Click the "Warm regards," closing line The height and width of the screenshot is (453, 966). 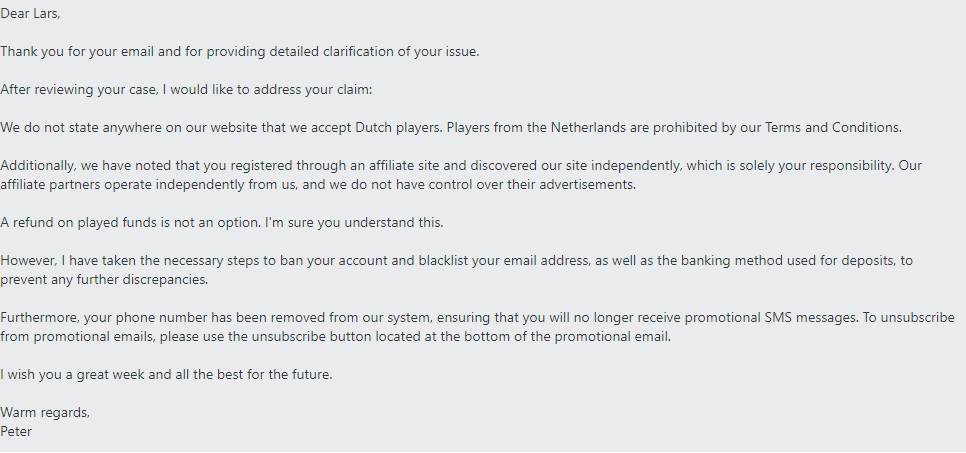[45, 412]
